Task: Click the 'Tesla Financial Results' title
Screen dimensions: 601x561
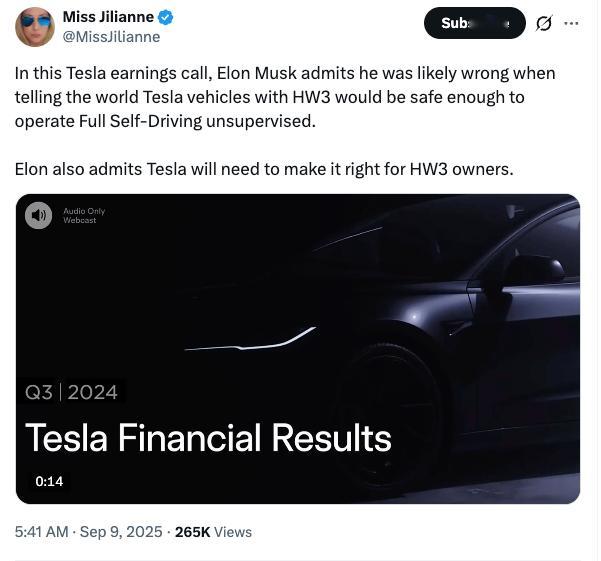Action: click(208, 437)
